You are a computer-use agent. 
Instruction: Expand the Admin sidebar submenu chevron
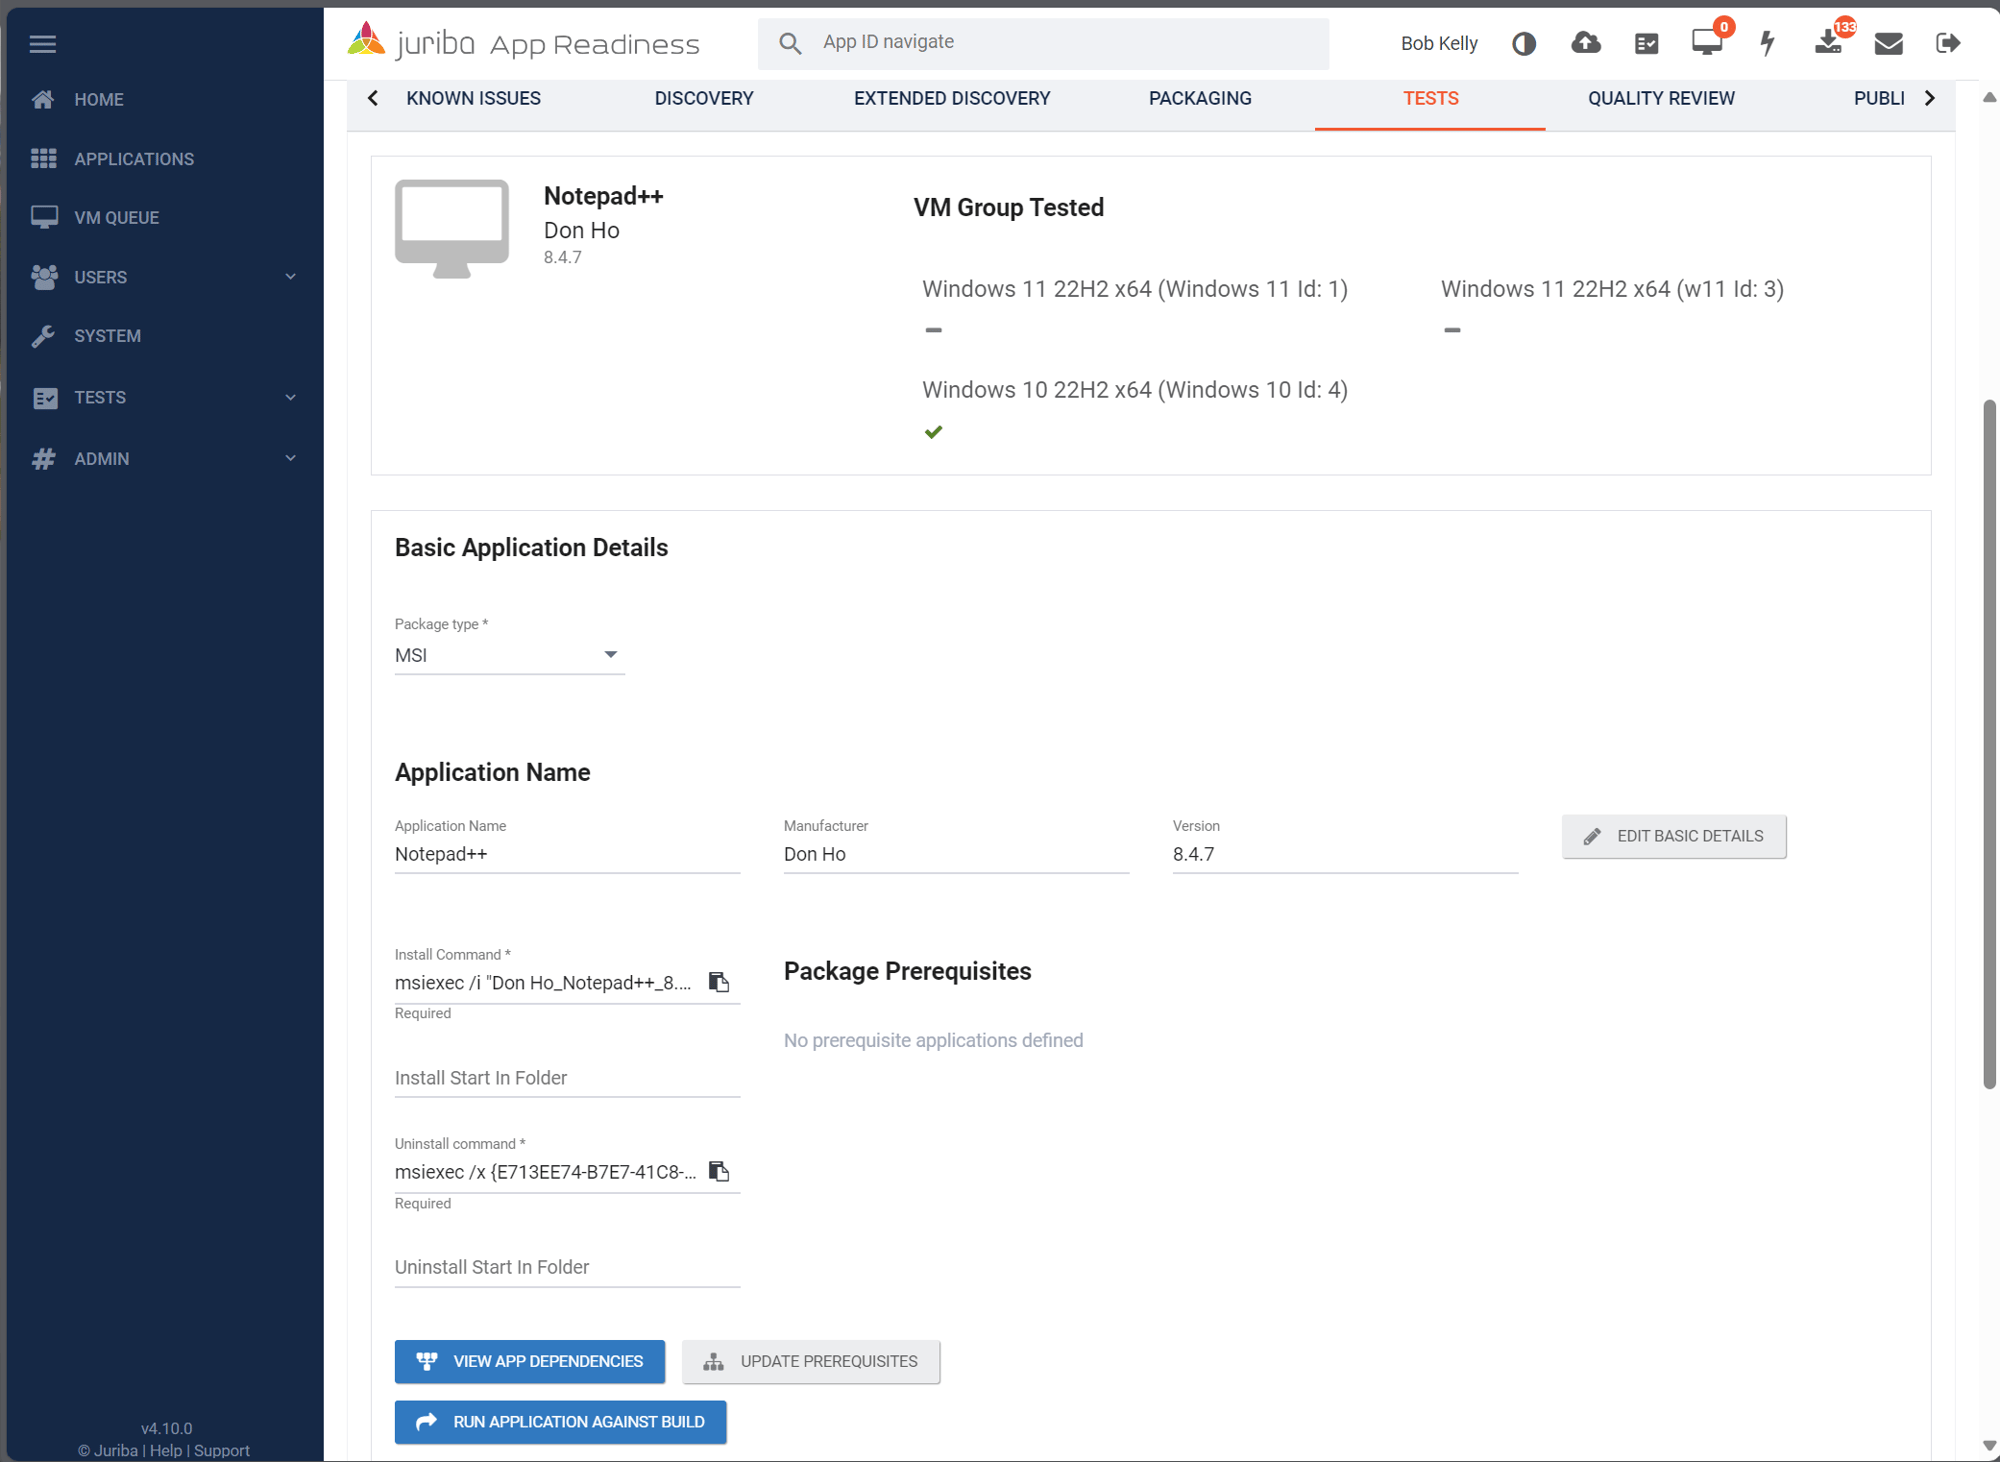(290, 459)
